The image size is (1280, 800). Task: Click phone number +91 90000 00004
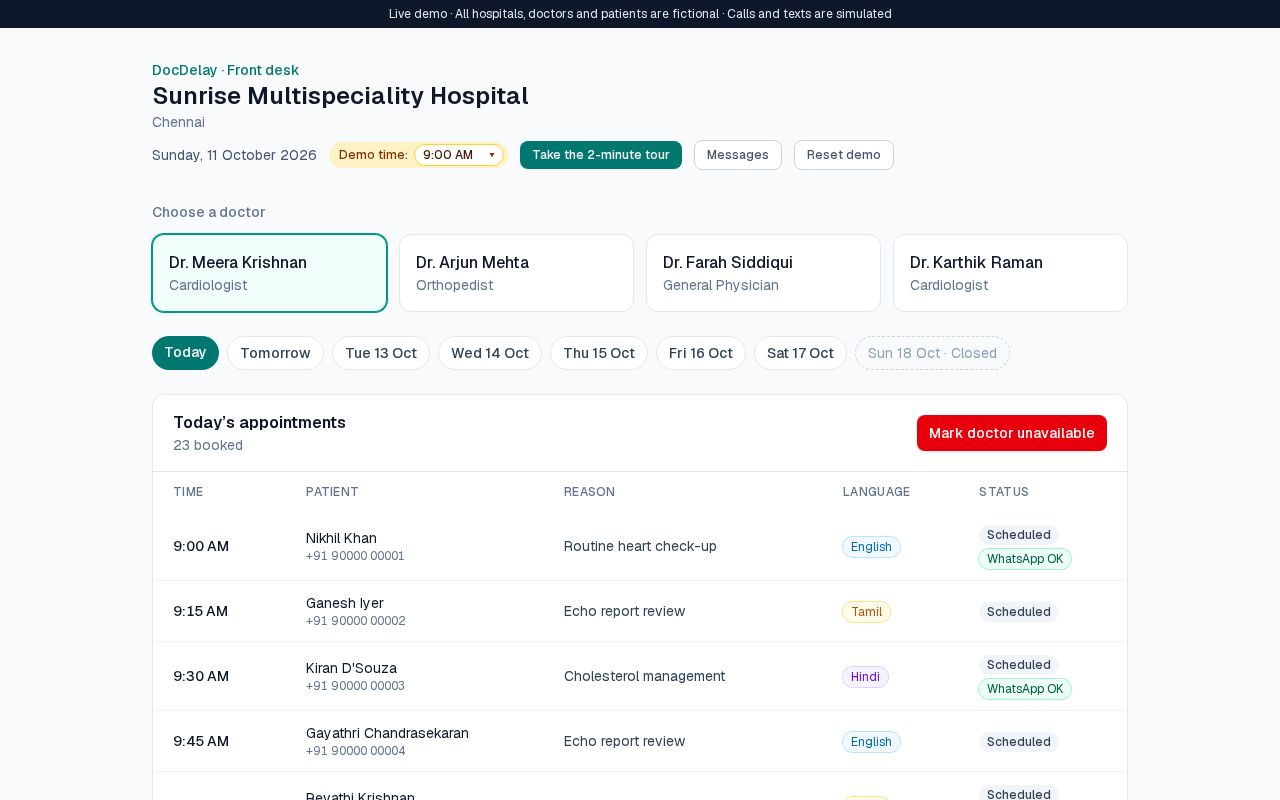pyautogui.click(x=356, y=751)
